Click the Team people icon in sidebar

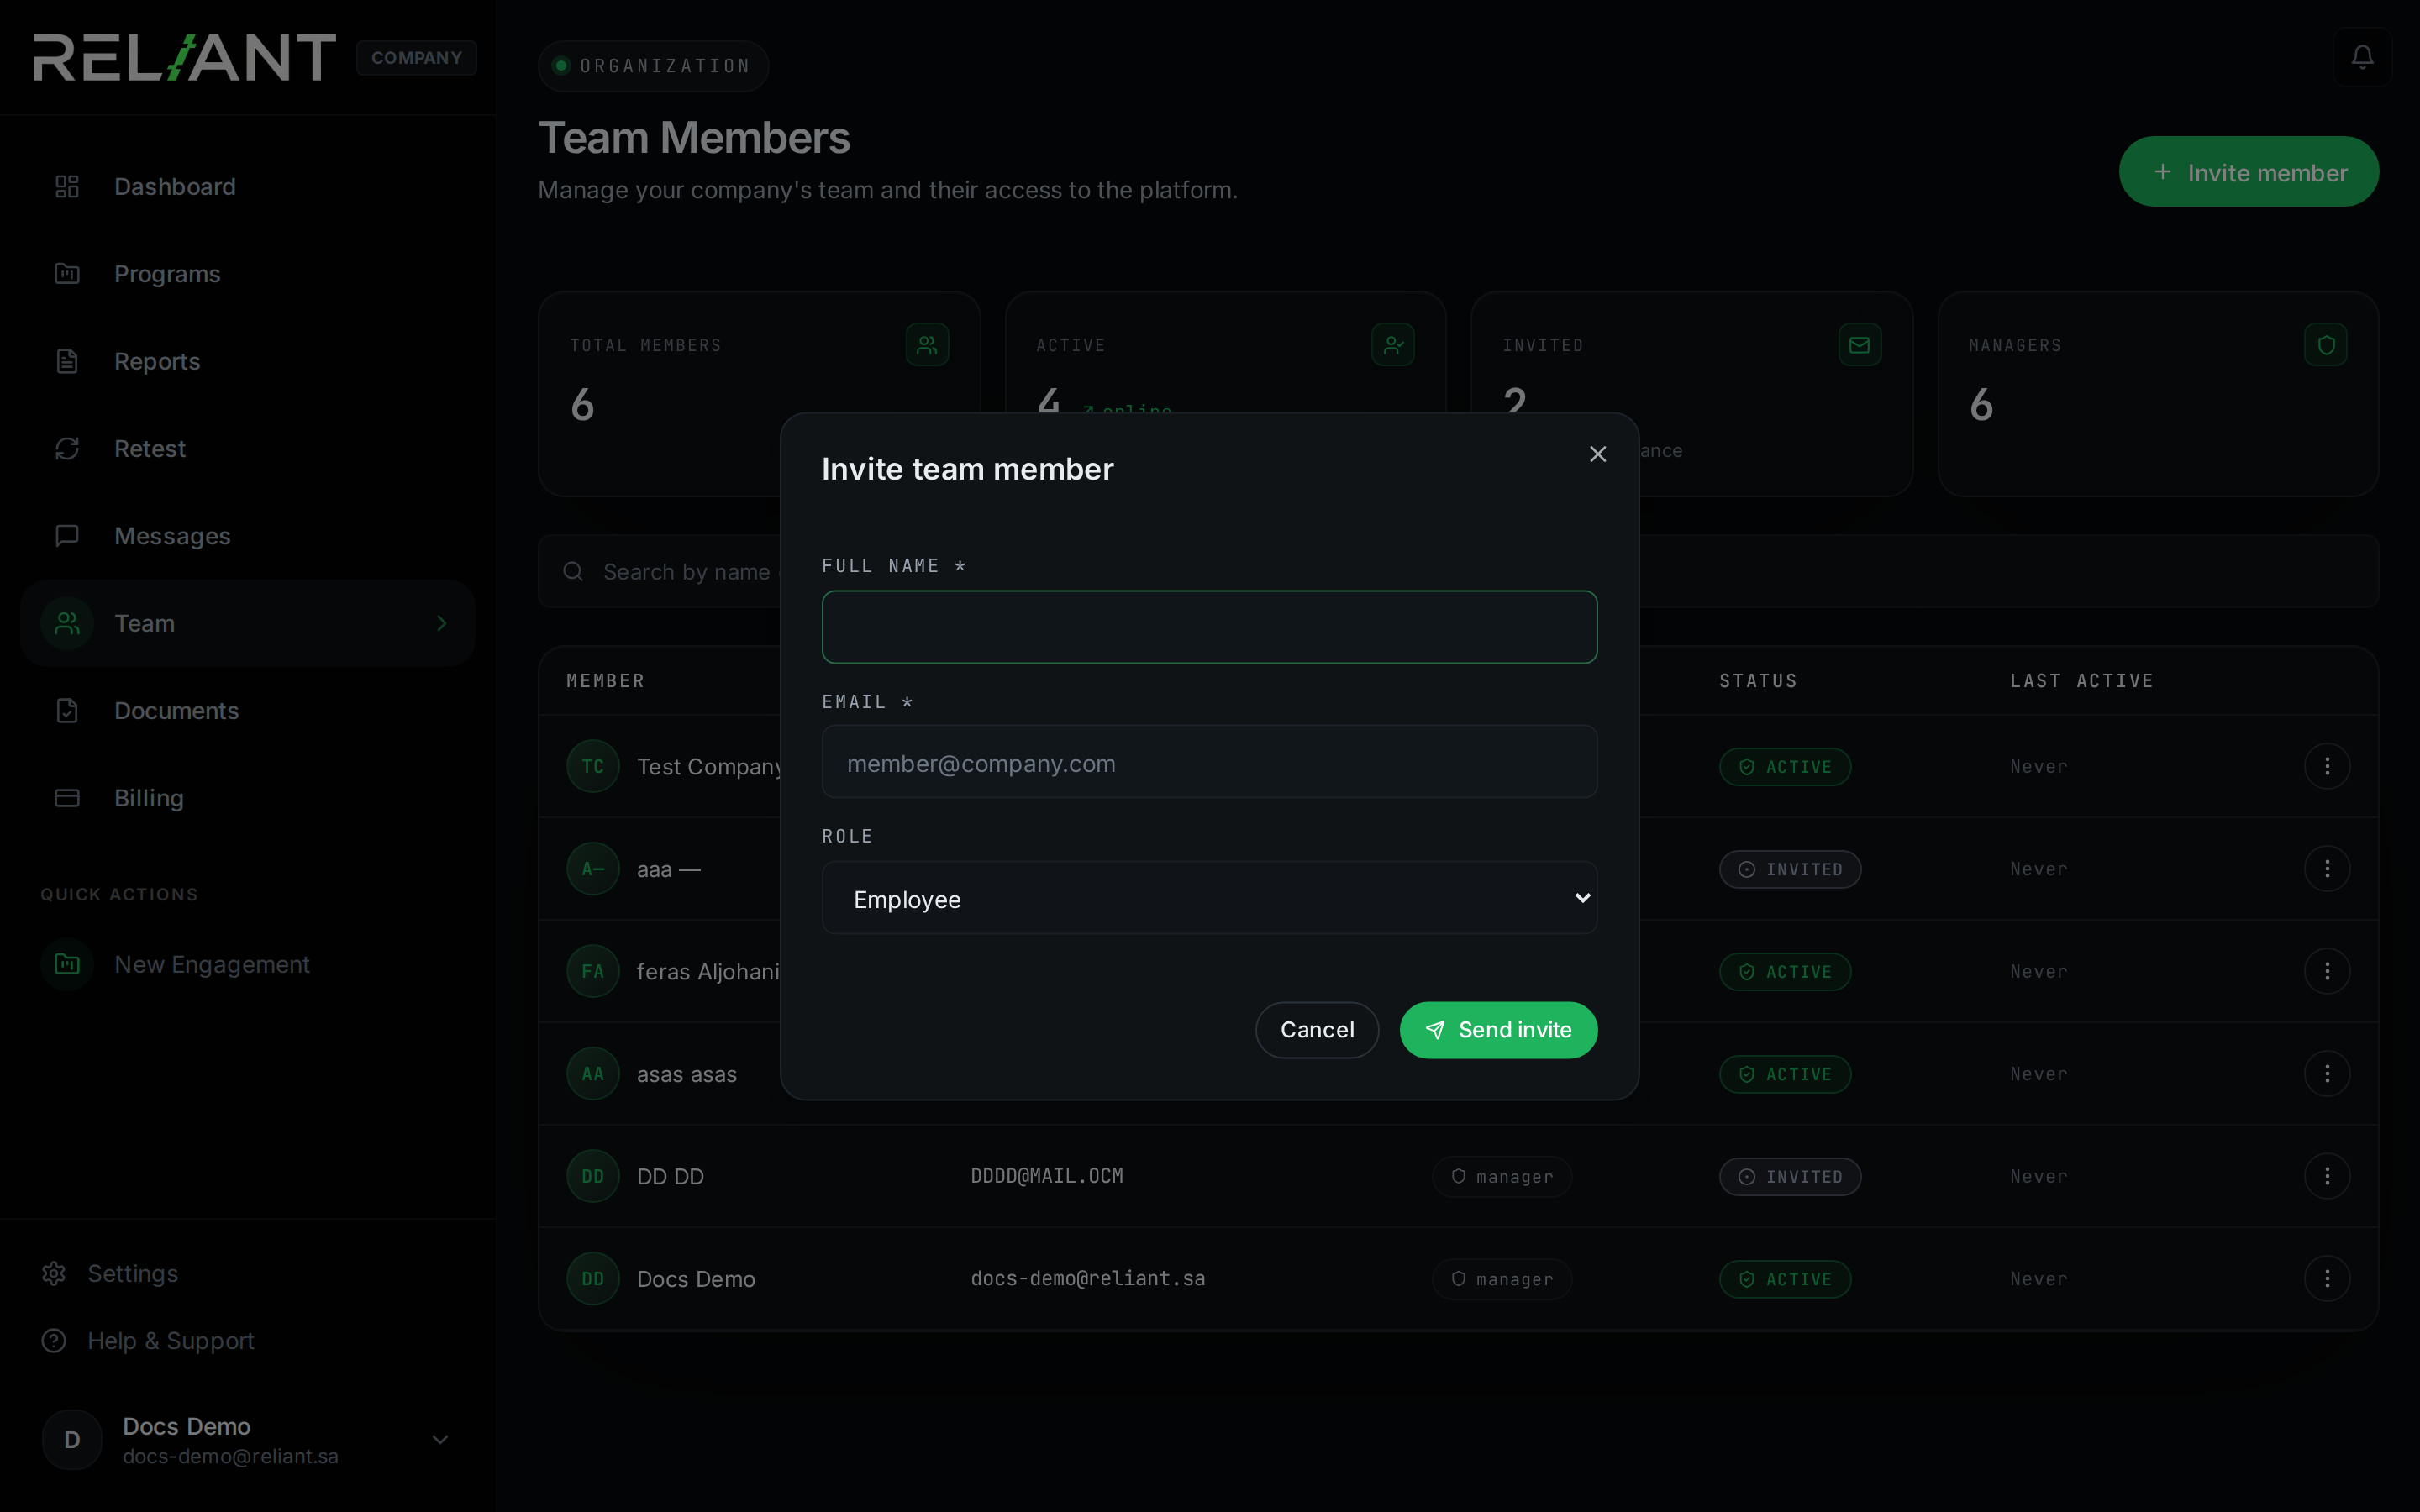click(x=67, y=623)
